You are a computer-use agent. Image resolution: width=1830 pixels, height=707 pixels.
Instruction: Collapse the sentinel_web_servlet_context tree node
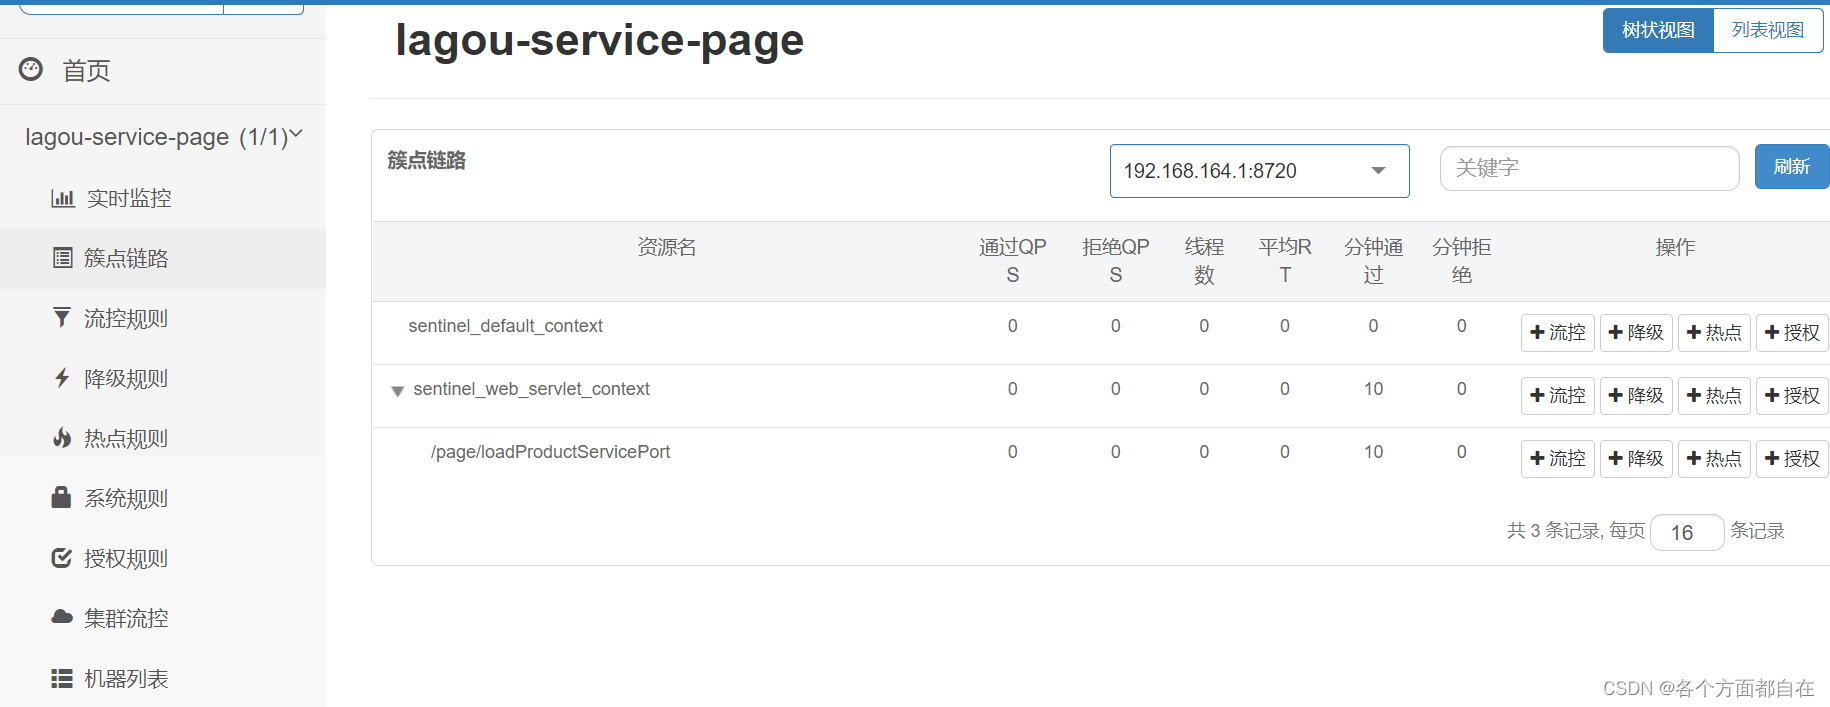click(x=397, y=391)
